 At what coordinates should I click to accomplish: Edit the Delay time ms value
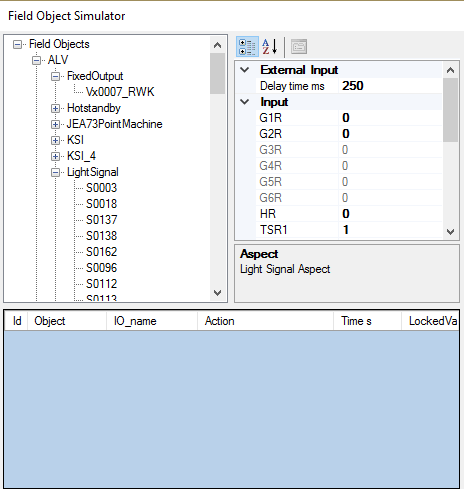pos(390,86)
